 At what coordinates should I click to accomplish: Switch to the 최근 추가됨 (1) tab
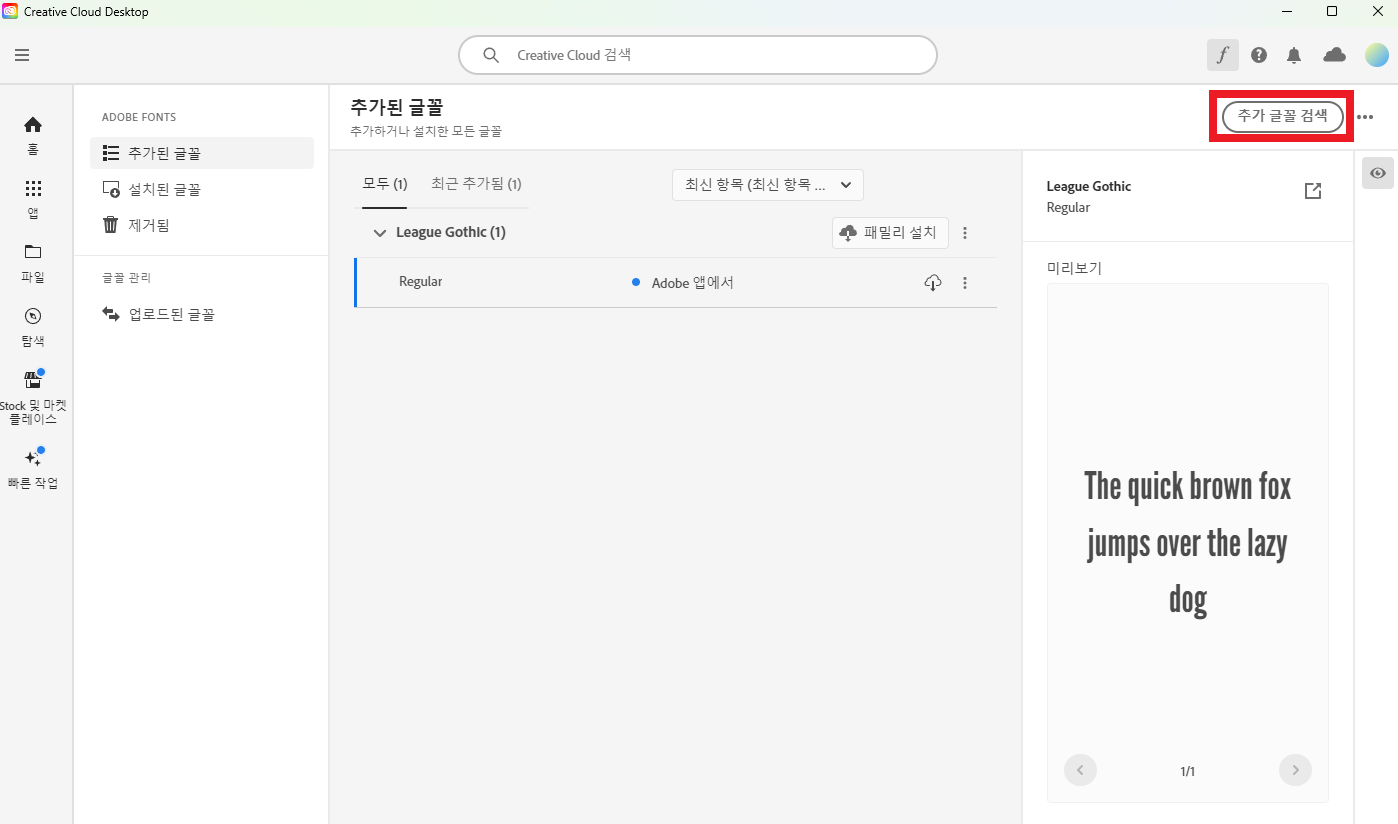coord(476,184)
